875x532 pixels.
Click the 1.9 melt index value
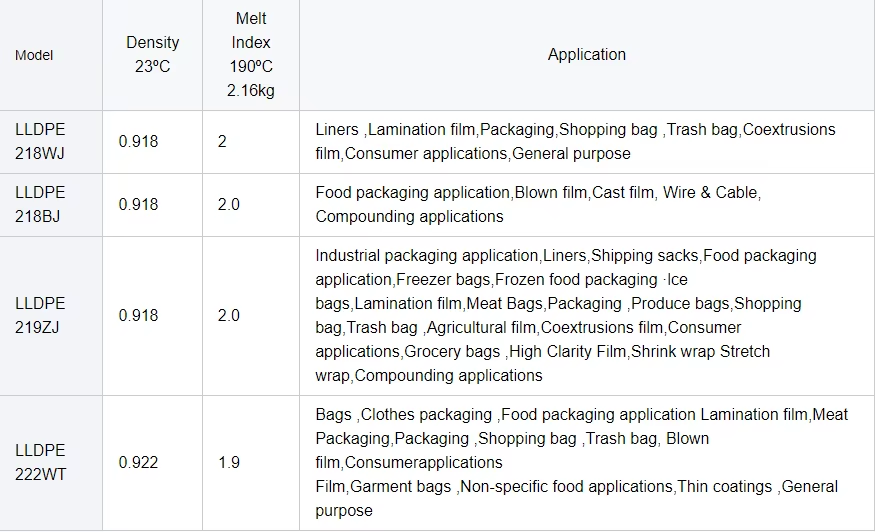(229, 462)
